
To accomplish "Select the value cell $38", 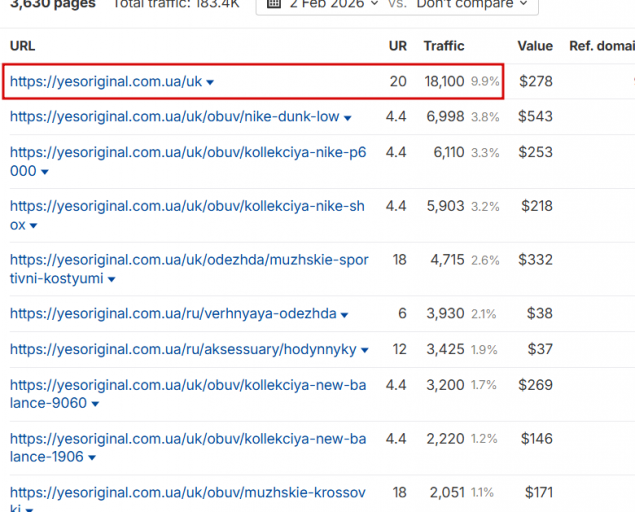I will point(539,314).
